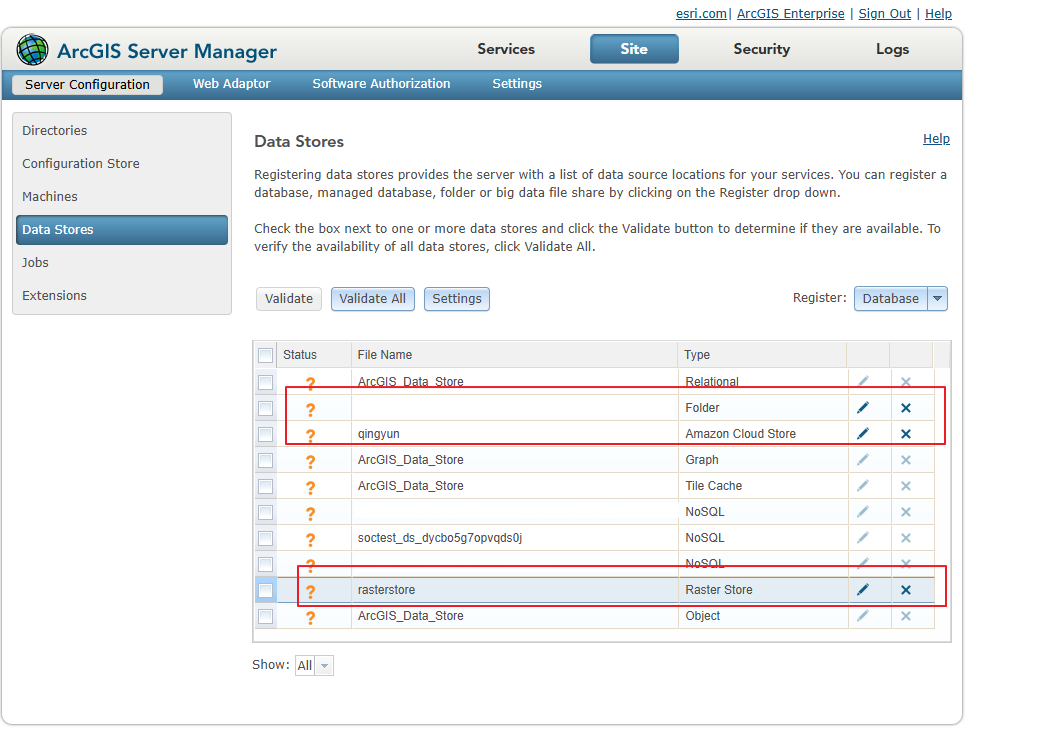Screen dimensions: 1041x736
Task: Click the rasterstore row status icon
Action: 310,591
